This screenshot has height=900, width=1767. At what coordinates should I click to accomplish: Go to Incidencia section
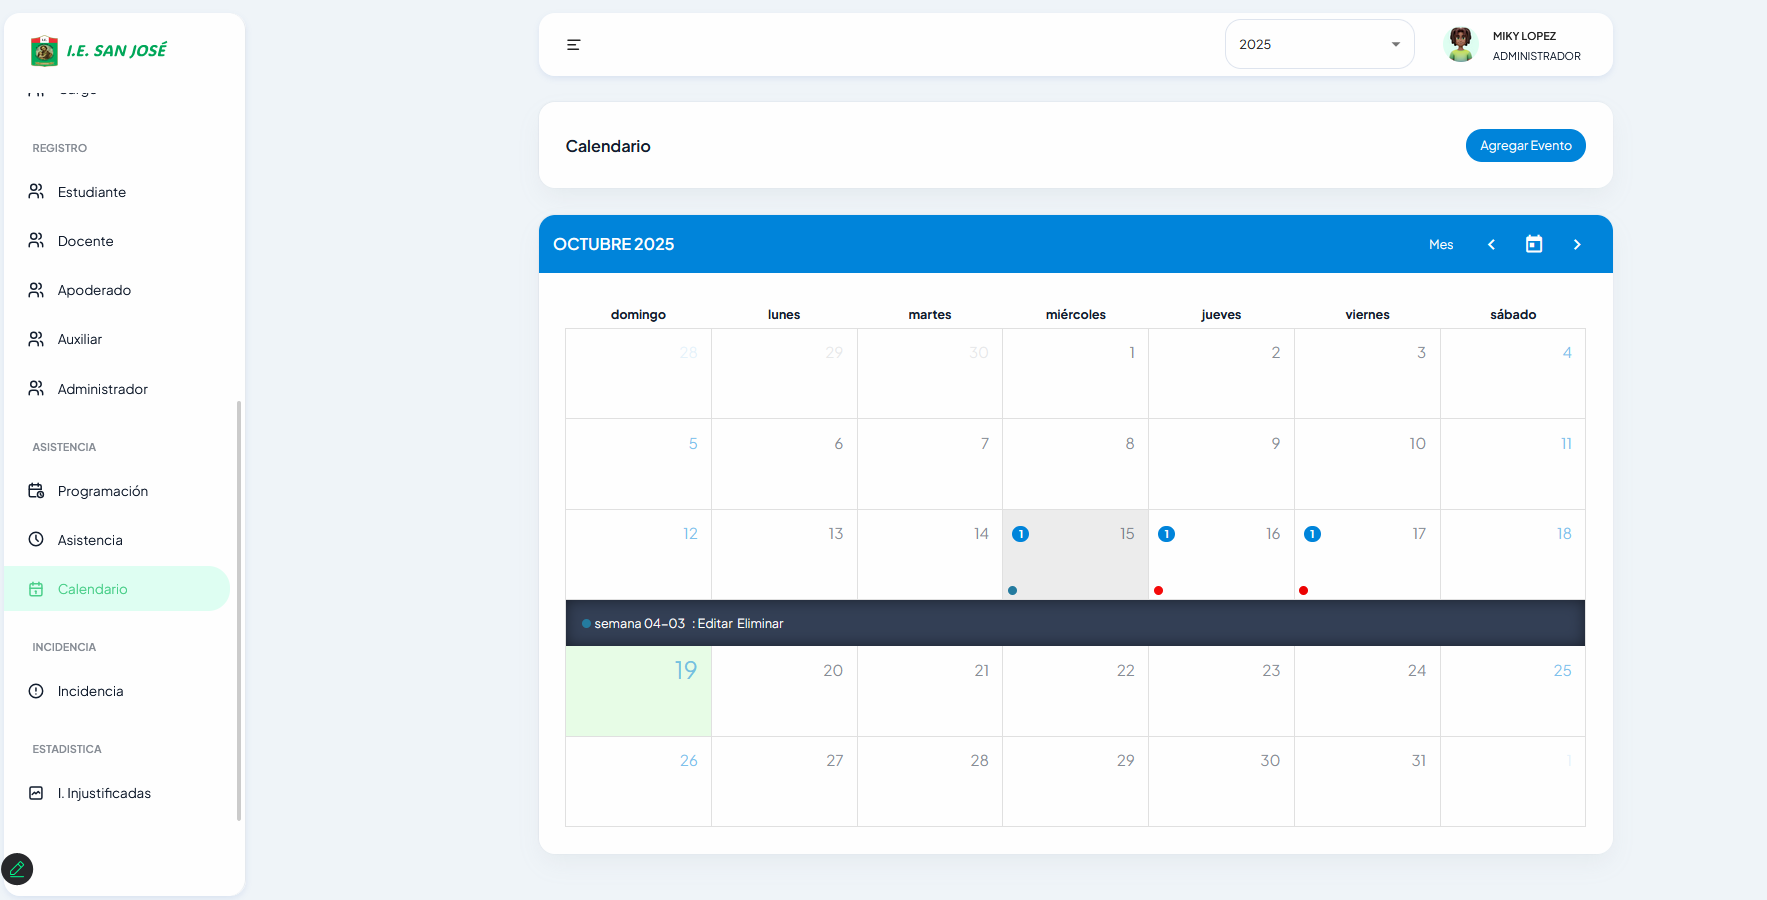click(90, 691)
